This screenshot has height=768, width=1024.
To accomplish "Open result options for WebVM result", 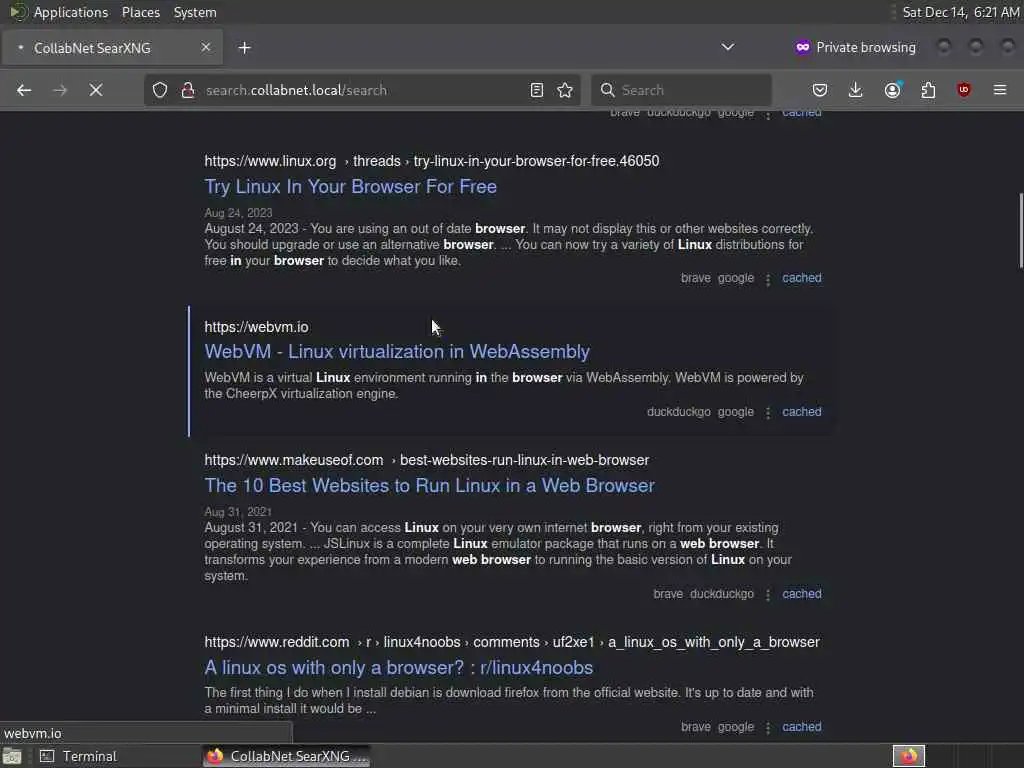I will point(768,413).
